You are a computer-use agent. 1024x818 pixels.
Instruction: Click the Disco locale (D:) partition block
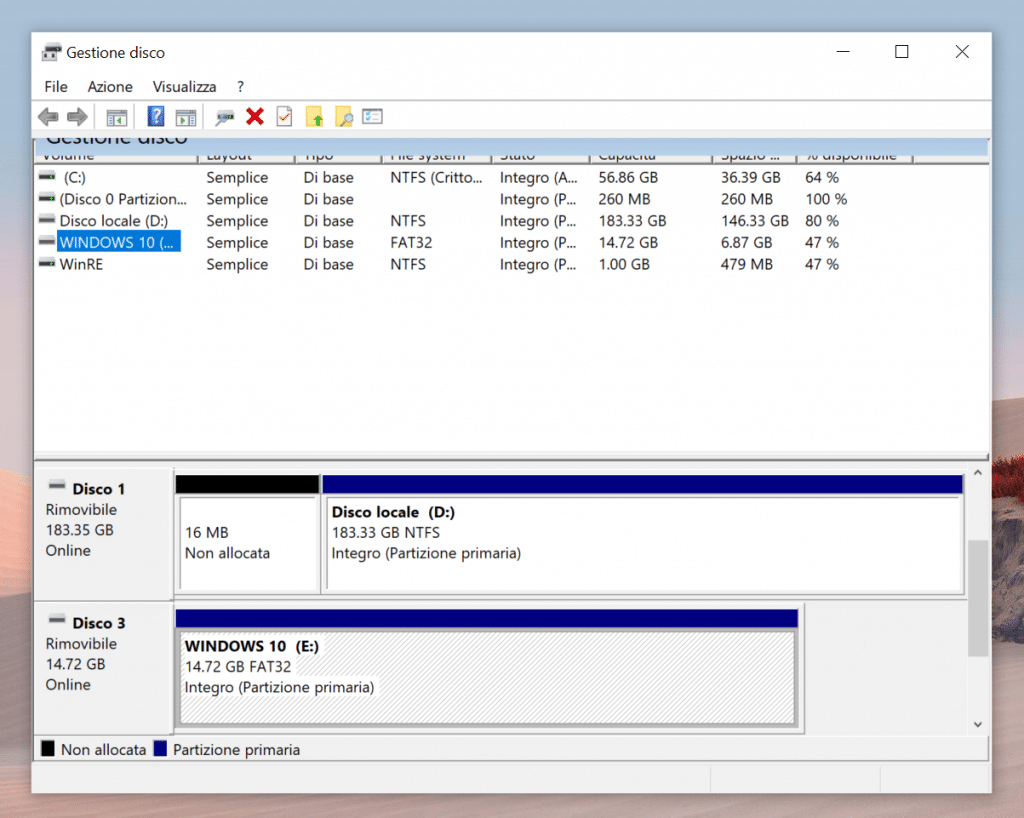(x=642, y=540)
